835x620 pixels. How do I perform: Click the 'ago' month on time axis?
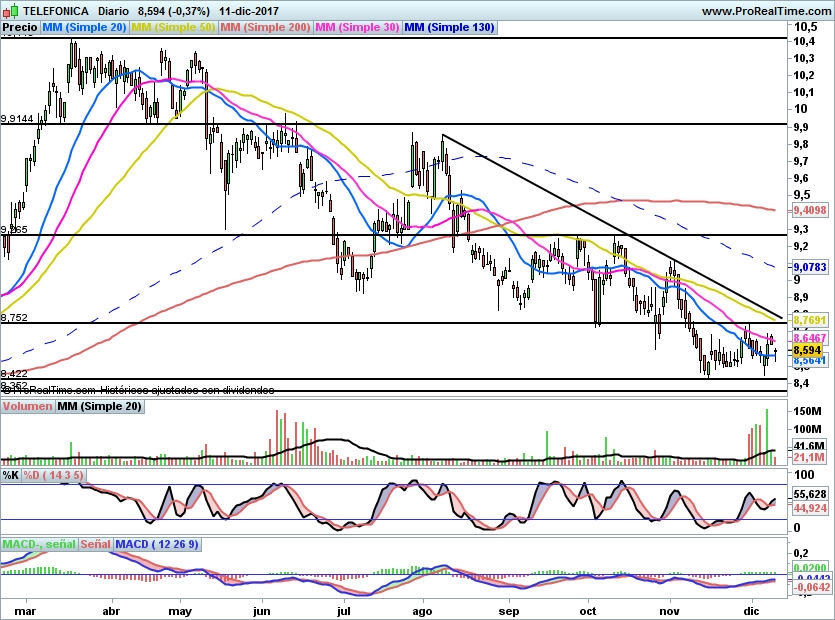tap(422, 612)
